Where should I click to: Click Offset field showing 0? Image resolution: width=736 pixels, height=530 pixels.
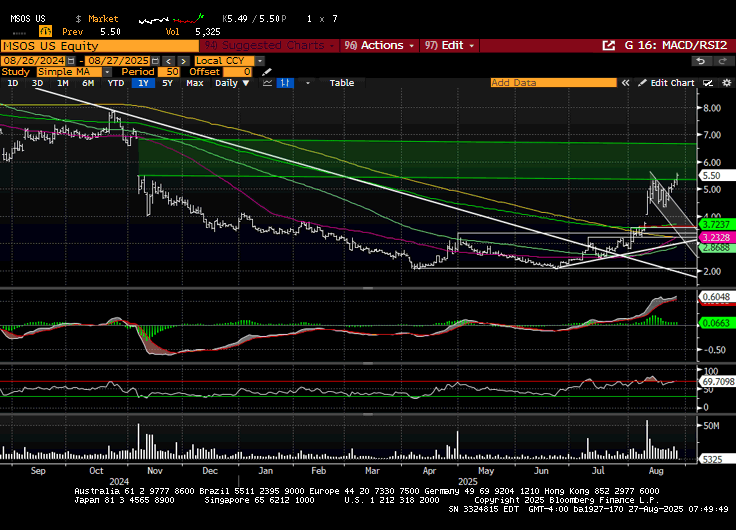tap(237, 72)
